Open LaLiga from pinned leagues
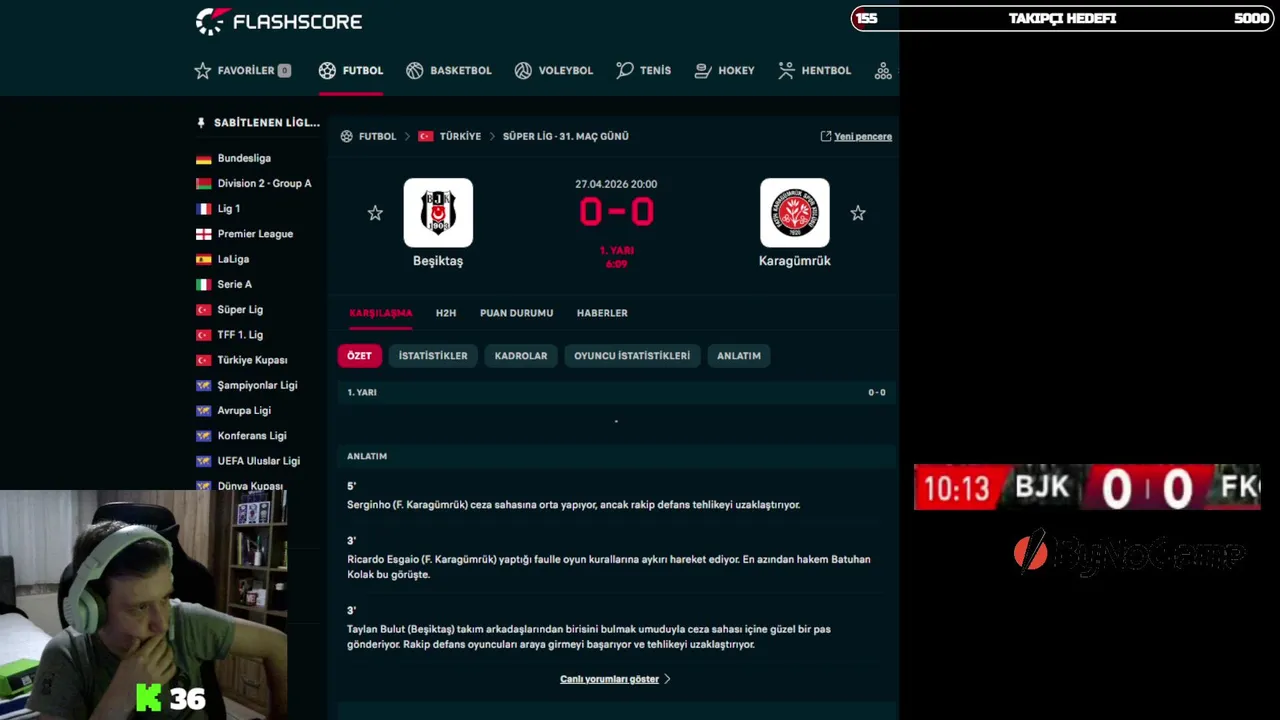The height and width of the screenshot is (720, 1280). [x=223, y=259]
